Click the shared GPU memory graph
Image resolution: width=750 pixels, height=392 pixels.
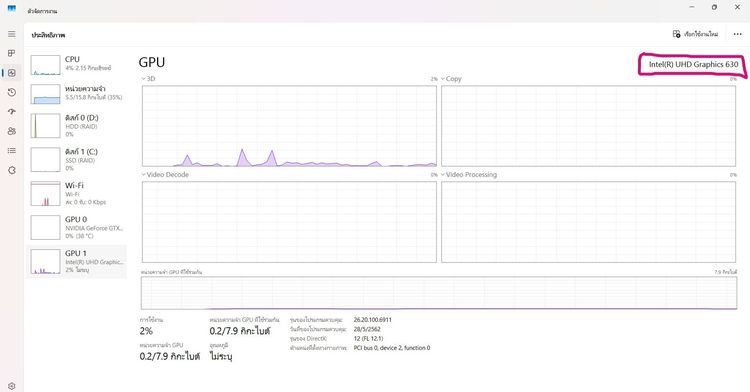pyautogui.click(x=439, y=293)
